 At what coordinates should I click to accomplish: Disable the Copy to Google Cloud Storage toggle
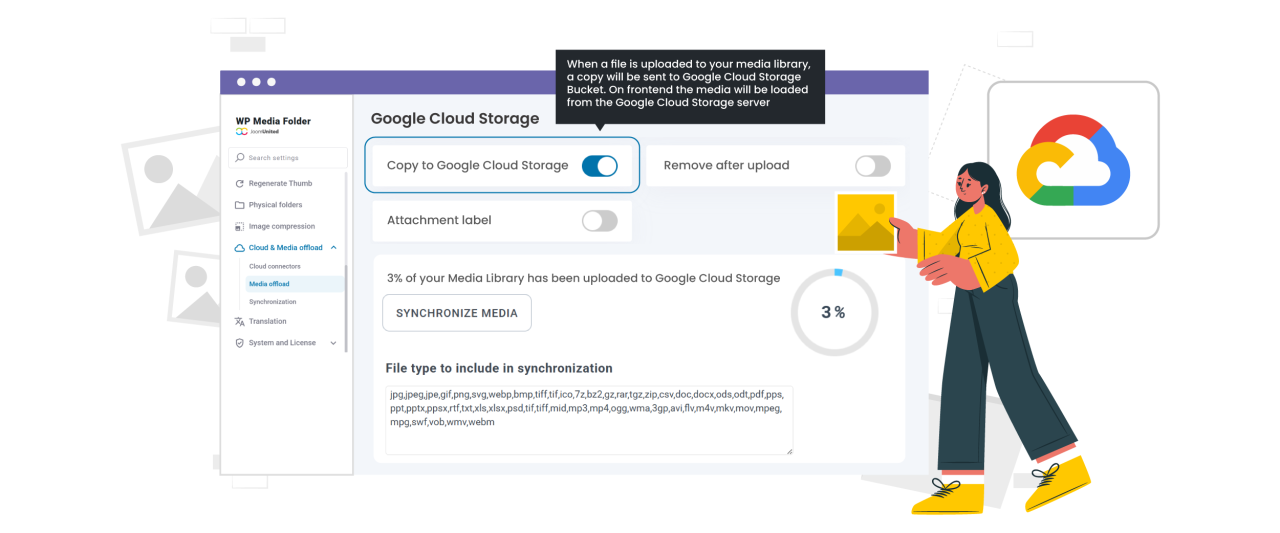click(x=599, y=166)
